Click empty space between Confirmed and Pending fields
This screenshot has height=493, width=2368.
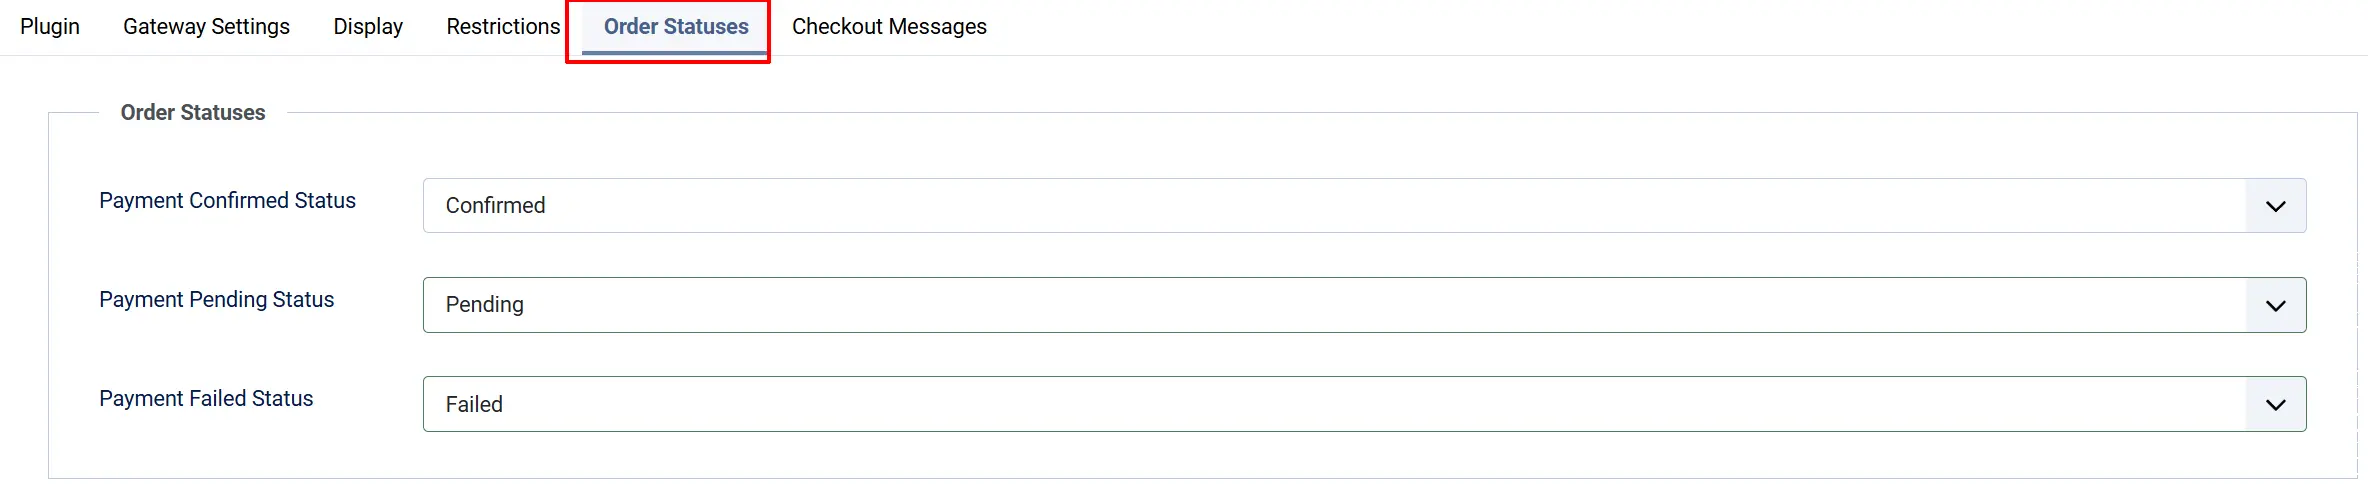tap(1364, 255)
